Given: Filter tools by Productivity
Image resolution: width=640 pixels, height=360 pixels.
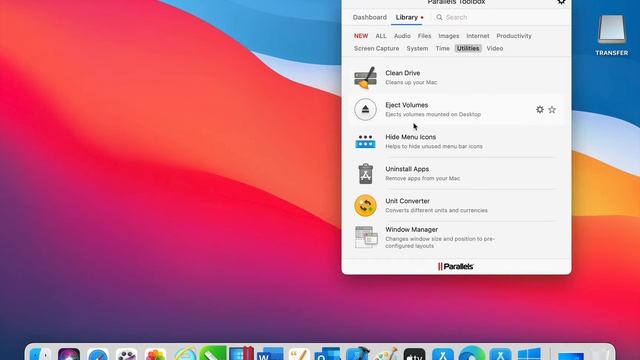Looking at the screenshot, I should [514, 36].
